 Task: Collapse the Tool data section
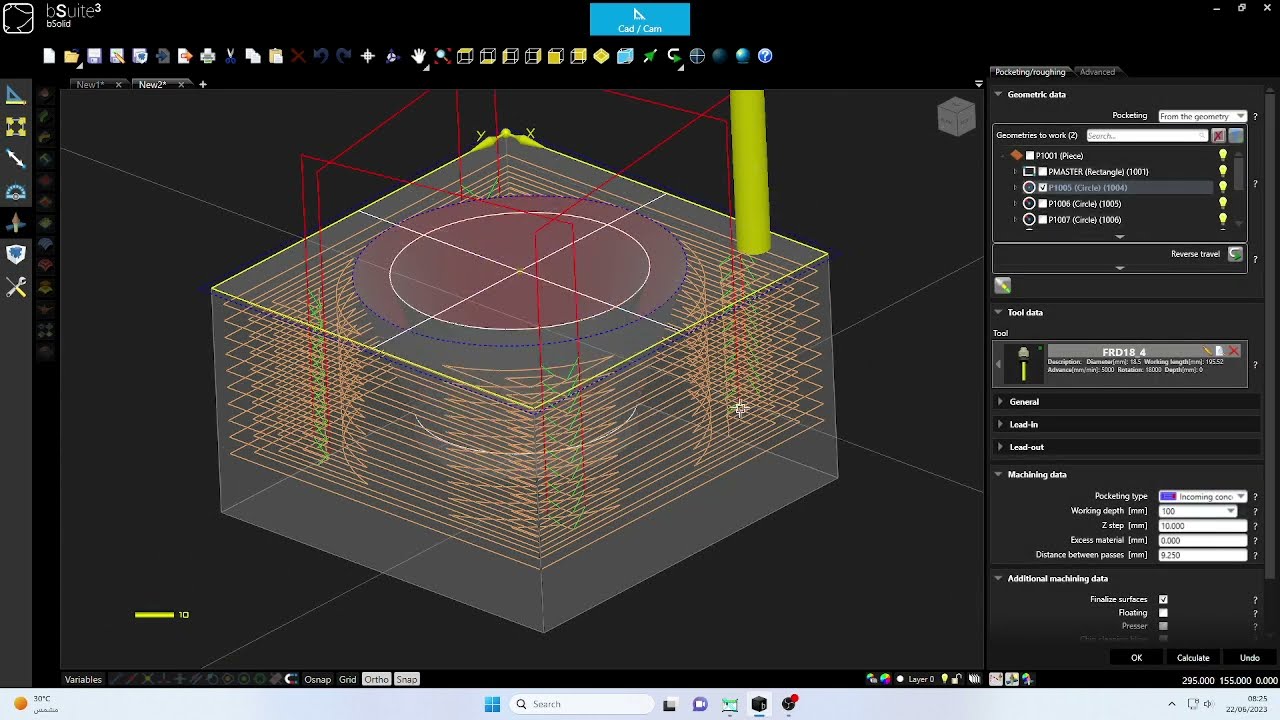pos(998,312)
